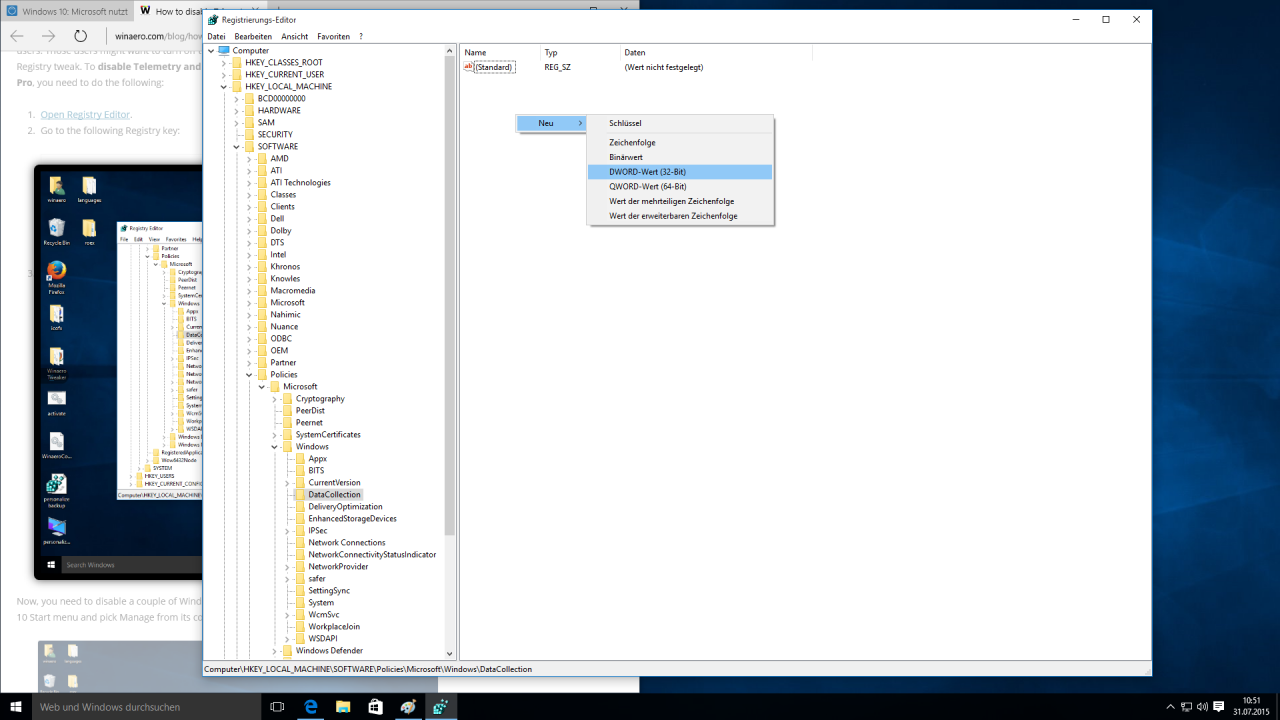This screenshot has height=720, width=1280.
Task: Select Zeichenfolge in the Neu submenu
Action: coord(680,142)
